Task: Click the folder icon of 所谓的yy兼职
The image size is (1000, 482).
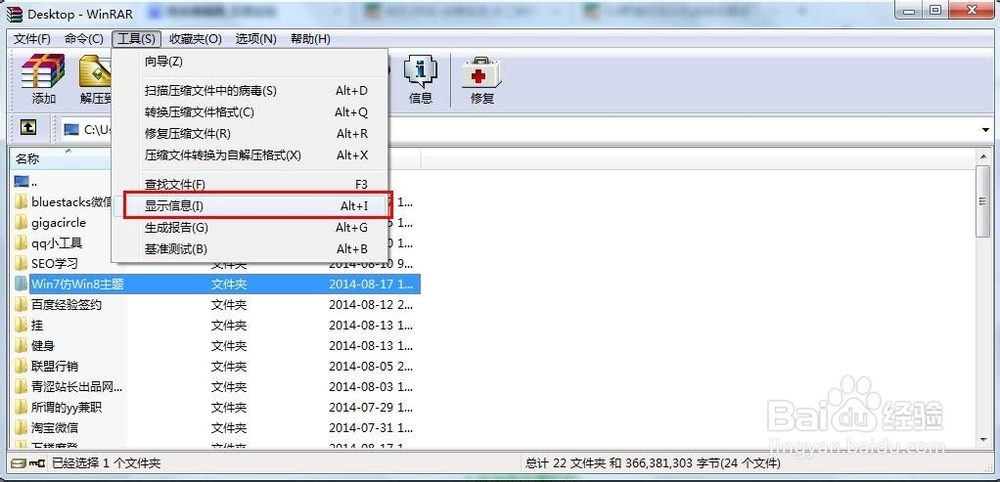Action: (x=22, y=407)
